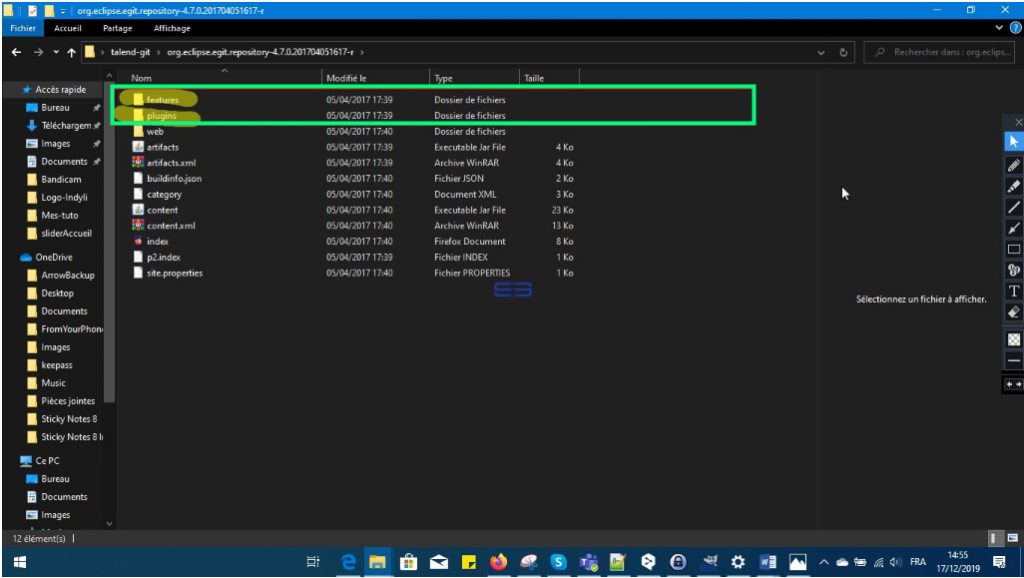Open keepass folder under OneDrive
The width and height of the screenshot is (1024, 578).
click(57, 365)
